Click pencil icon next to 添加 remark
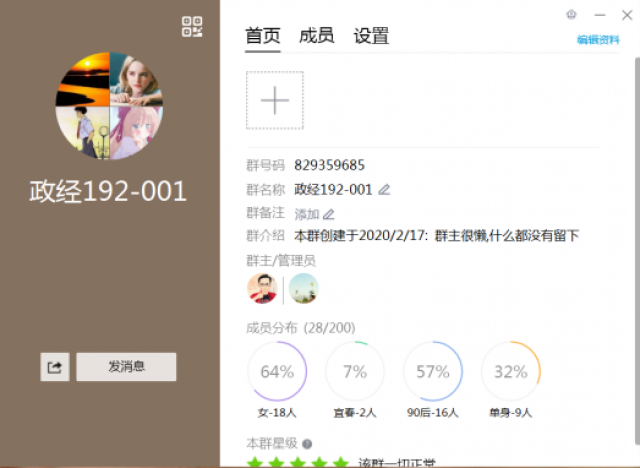The width and height of the screenshot is (640, 468). (328, 214)
